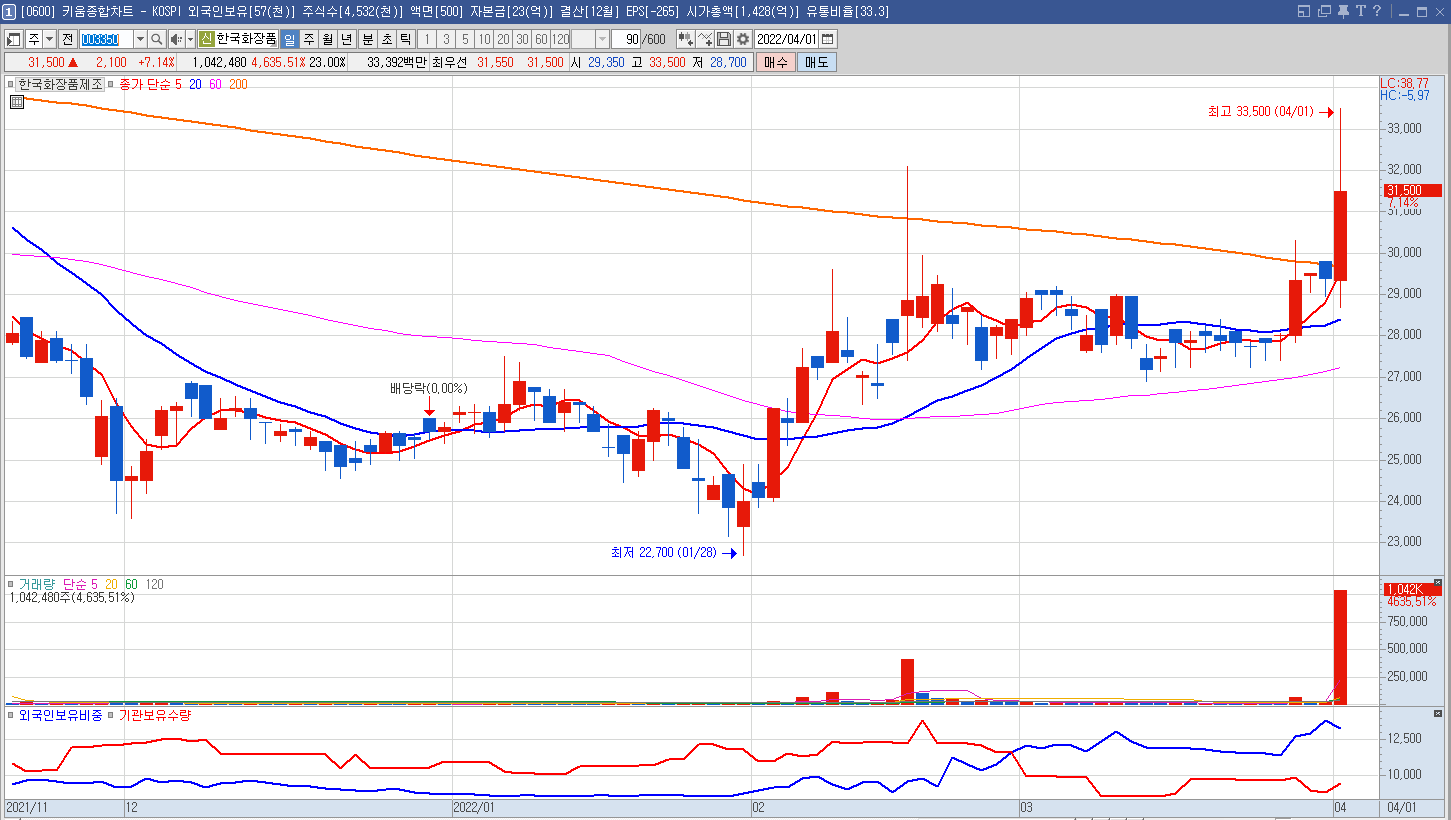The image size is (1451, 820).
Task: Click the green 신 badge icon
Action: point(206,39)
